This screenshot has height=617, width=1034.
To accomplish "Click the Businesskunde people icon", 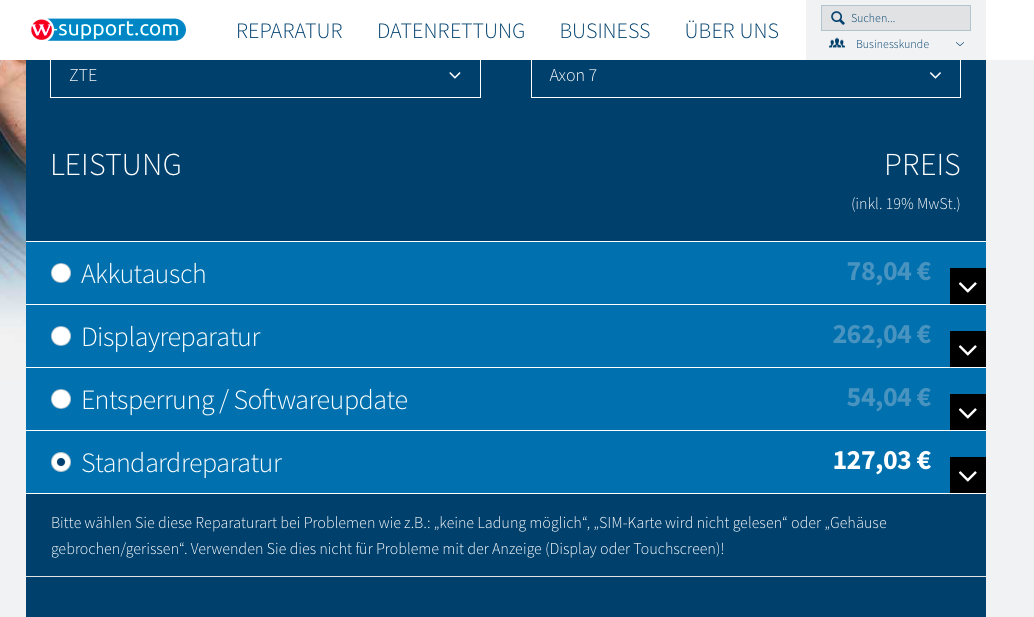I will [837, 44].
